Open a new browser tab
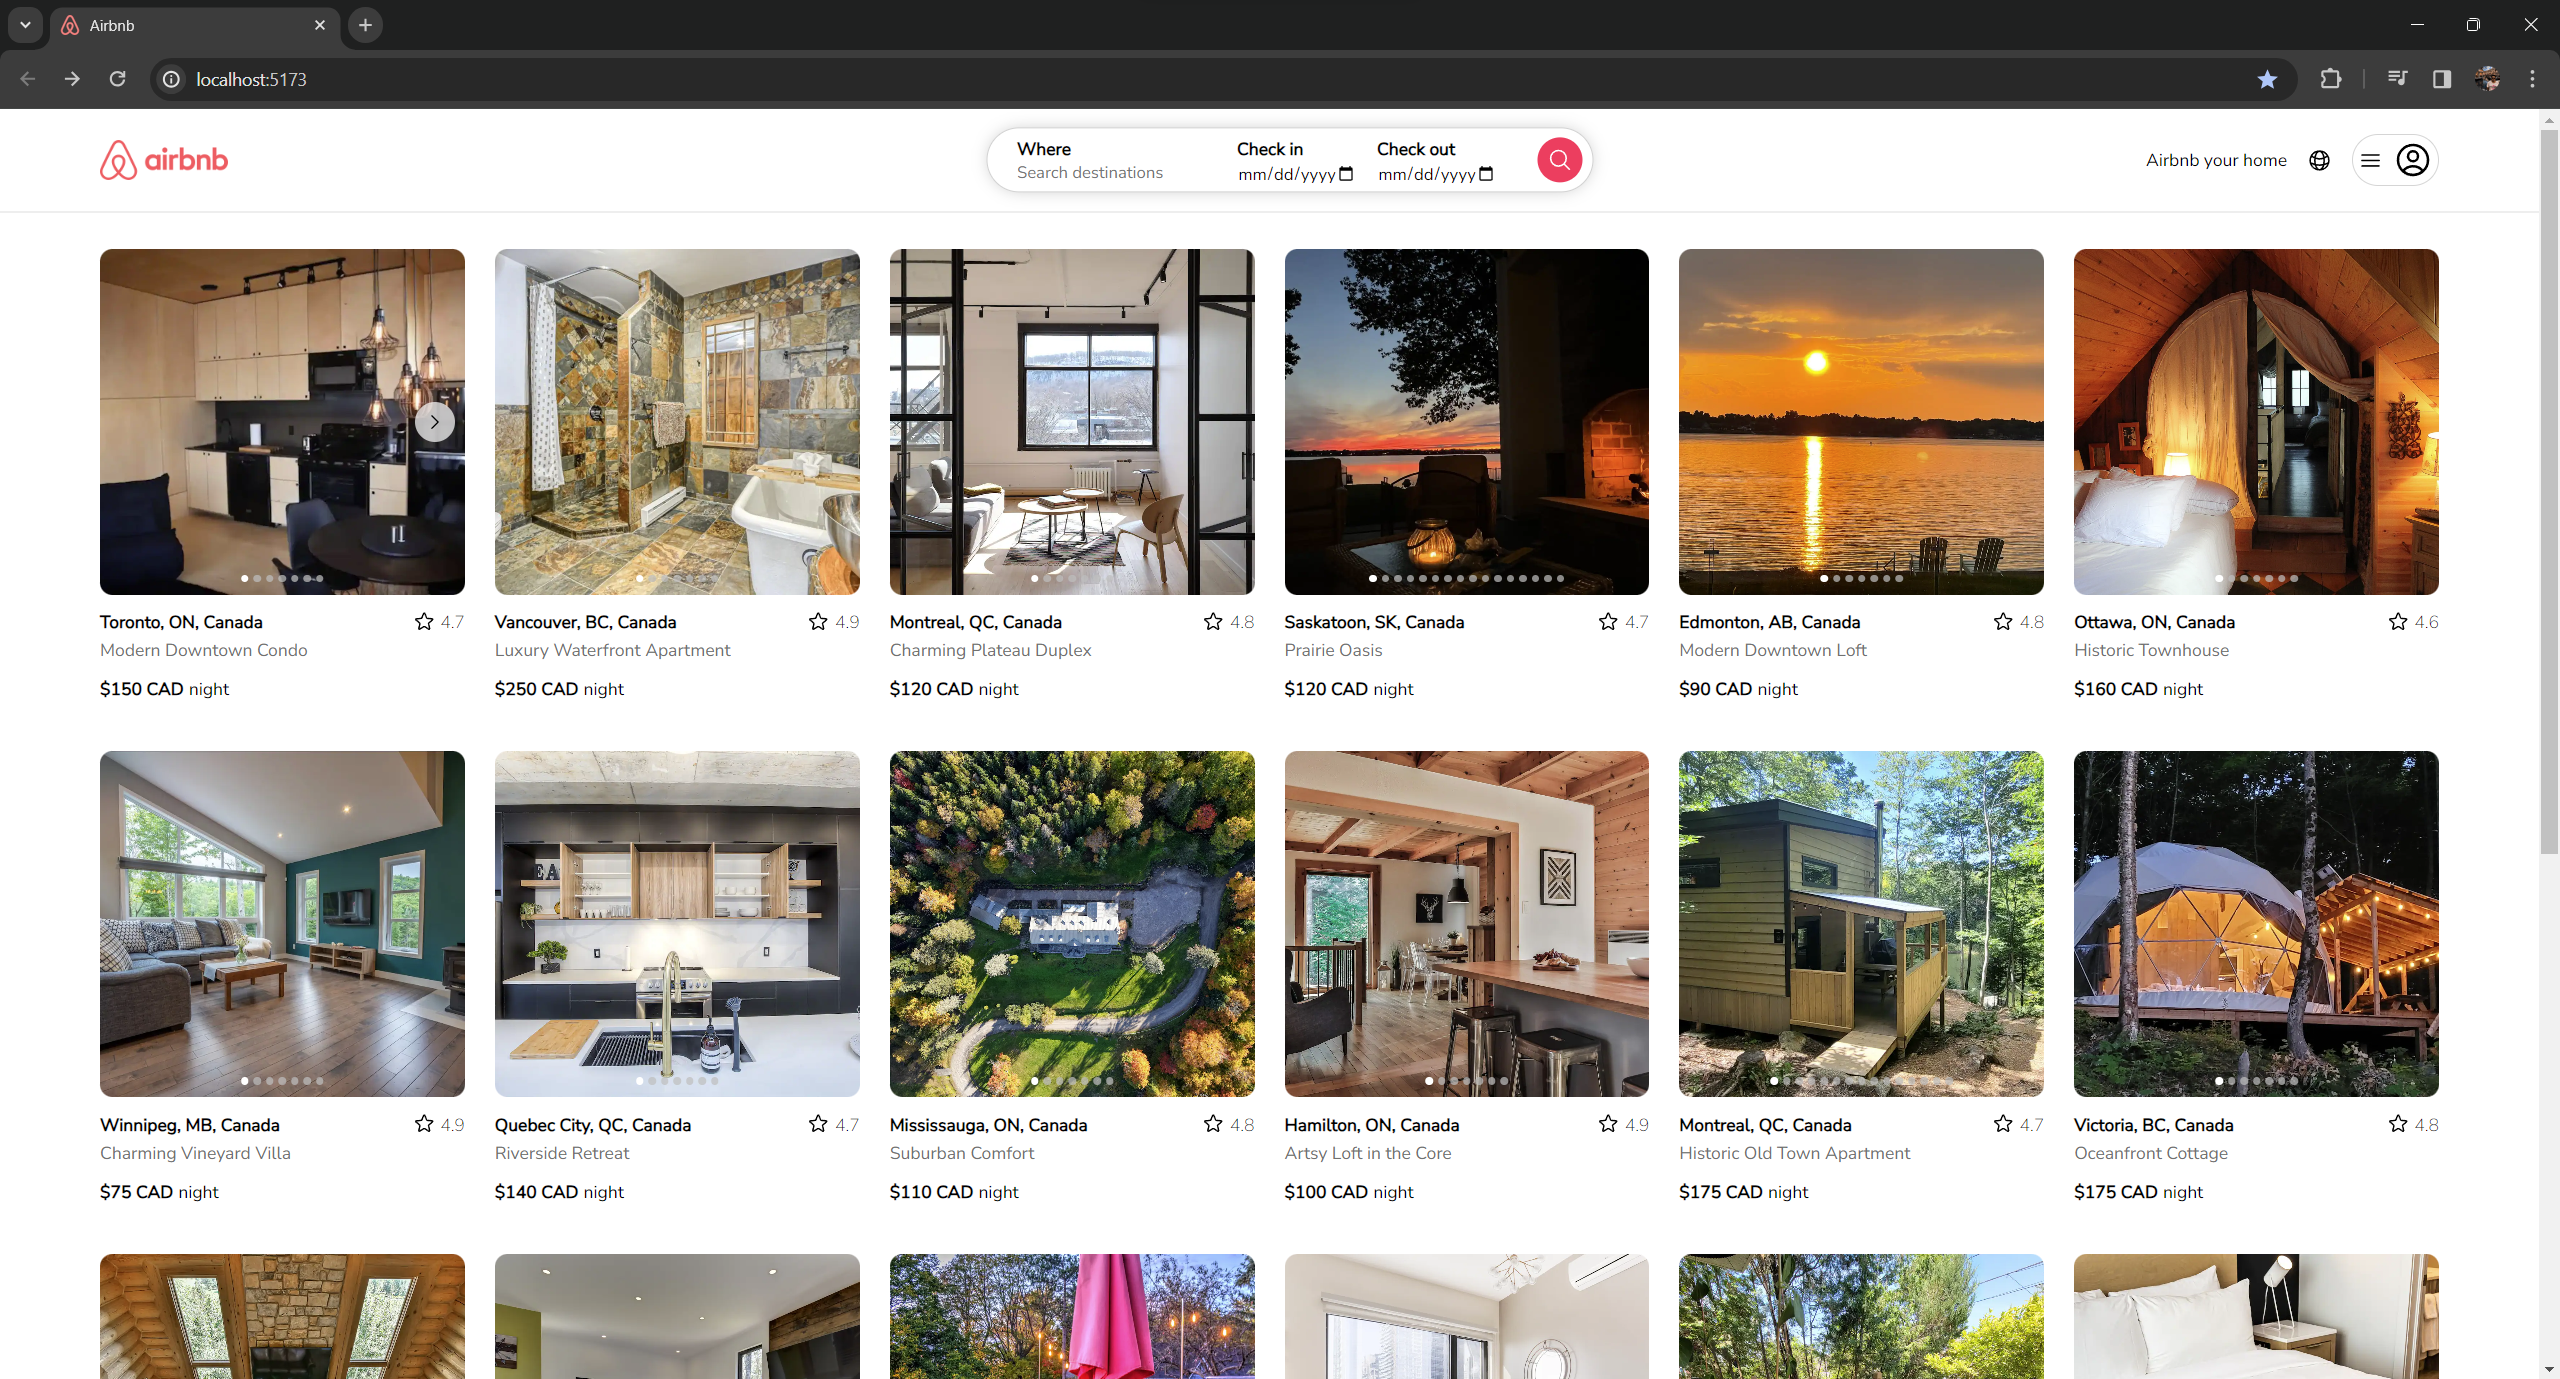Viewport: 2560px width, 1379px height. pyautogui.click(x=365, y=25)
